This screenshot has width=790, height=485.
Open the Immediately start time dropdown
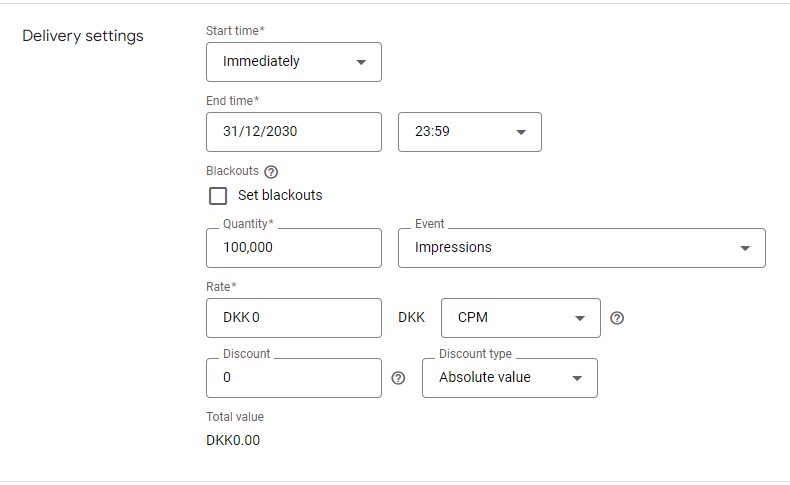click(x=294, y=62)
